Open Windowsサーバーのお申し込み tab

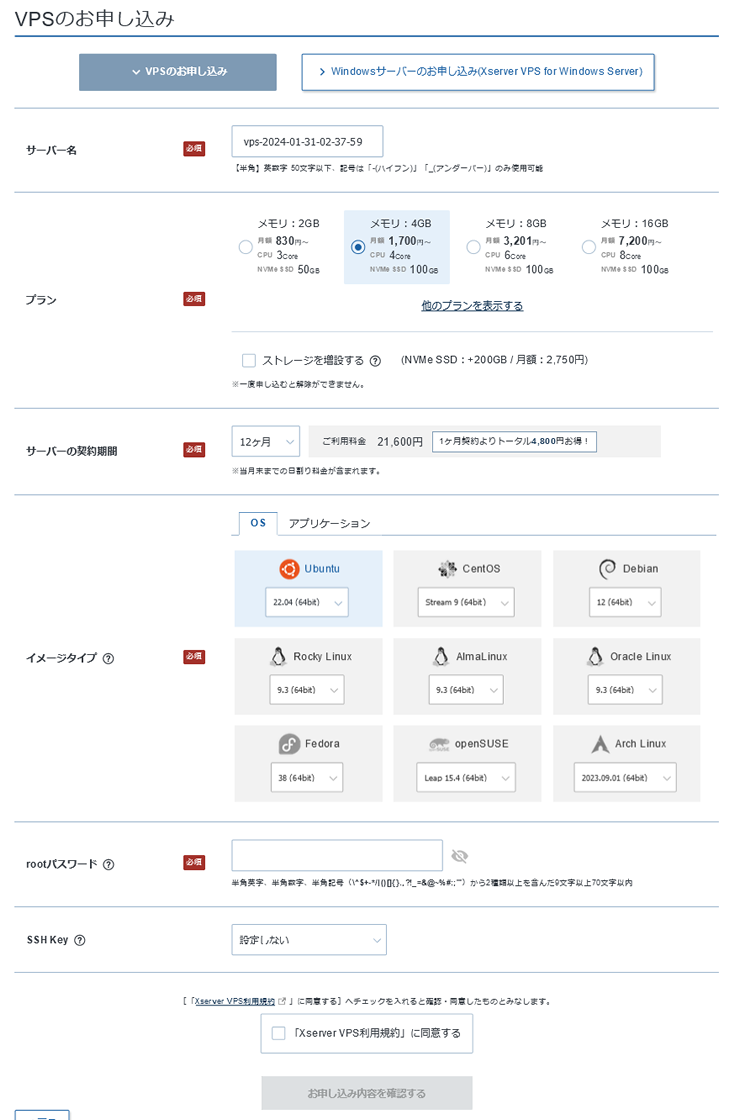click(x=478, y=72)
